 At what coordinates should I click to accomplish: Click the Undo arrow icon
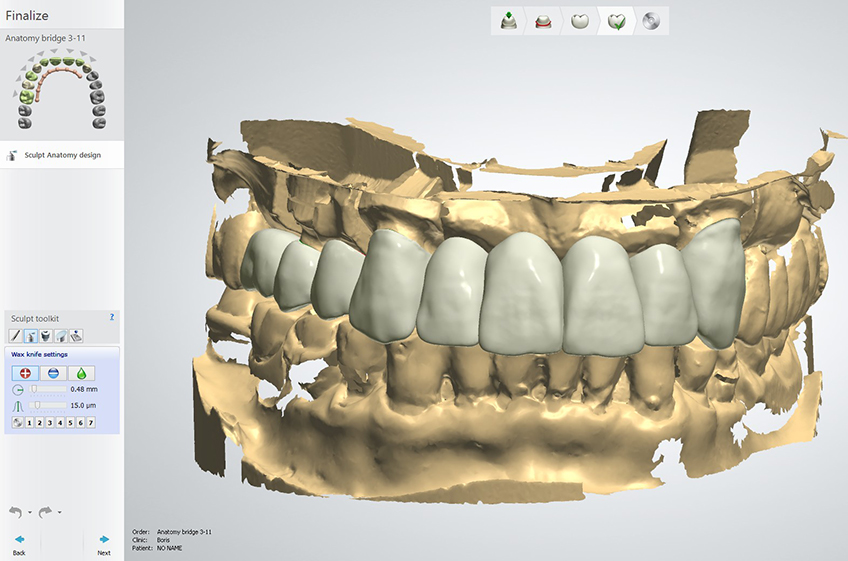click(14, 512)
